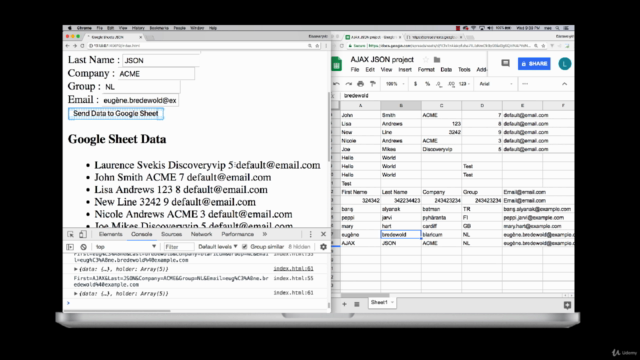Viewport: 640px width, 360px height.
Task: Select the cell containing pyhäranta
Action: tap(441, 218)
